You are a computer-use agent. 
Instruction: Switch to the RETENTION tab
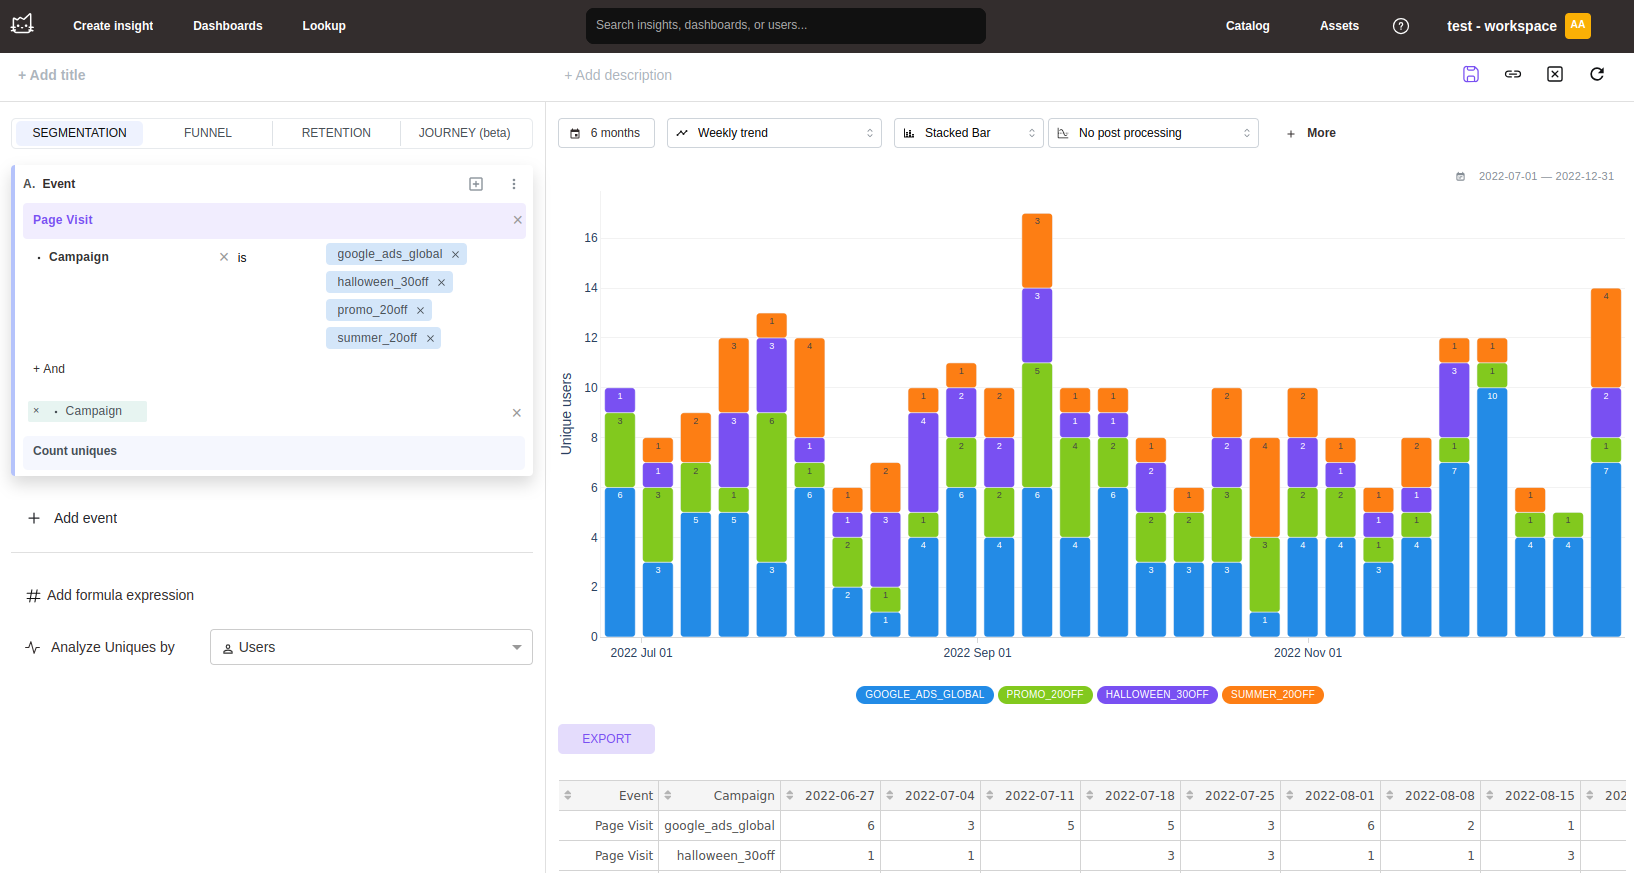point(336,133)
